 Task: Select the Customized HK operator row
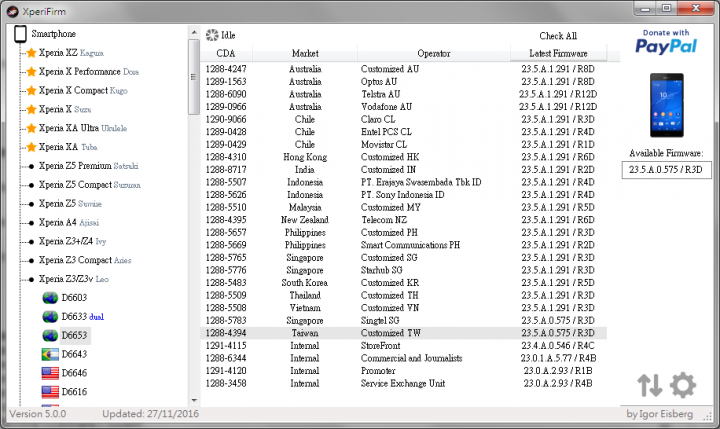coord(404,157)
